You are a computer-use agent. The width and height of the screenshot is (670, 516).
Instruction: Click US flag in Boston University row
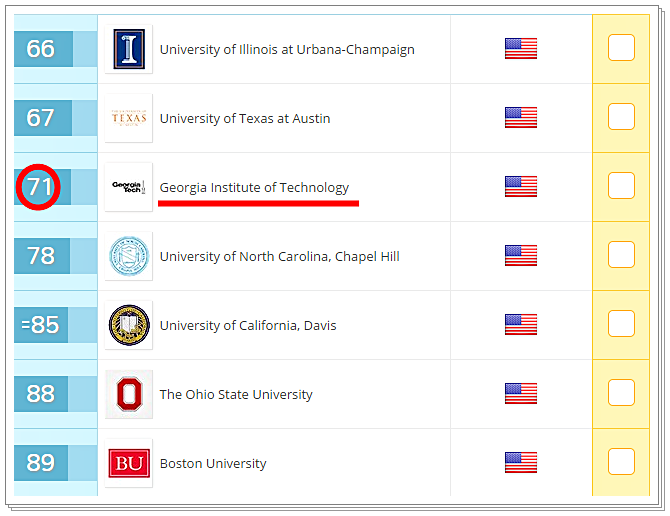pyautogui.click(x=521, y=463)
